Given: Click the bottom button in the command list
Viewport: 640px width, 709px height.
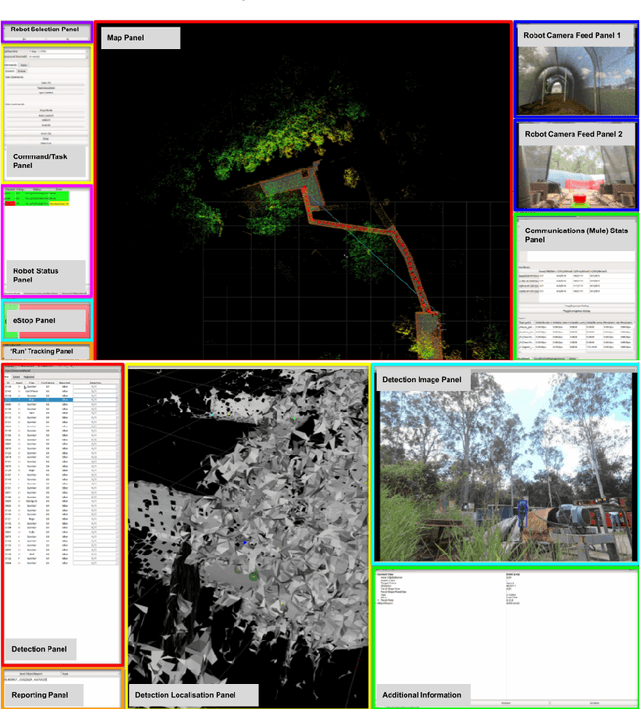Looking at the screenshot, I should (47, 144).
